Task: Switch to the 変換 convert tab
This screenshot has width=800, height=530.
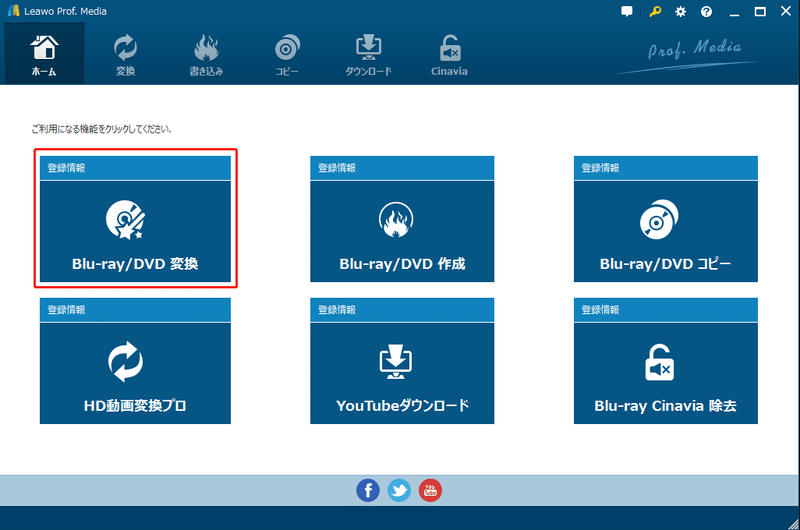Action: pyautogui.click(x=125, y=54)
